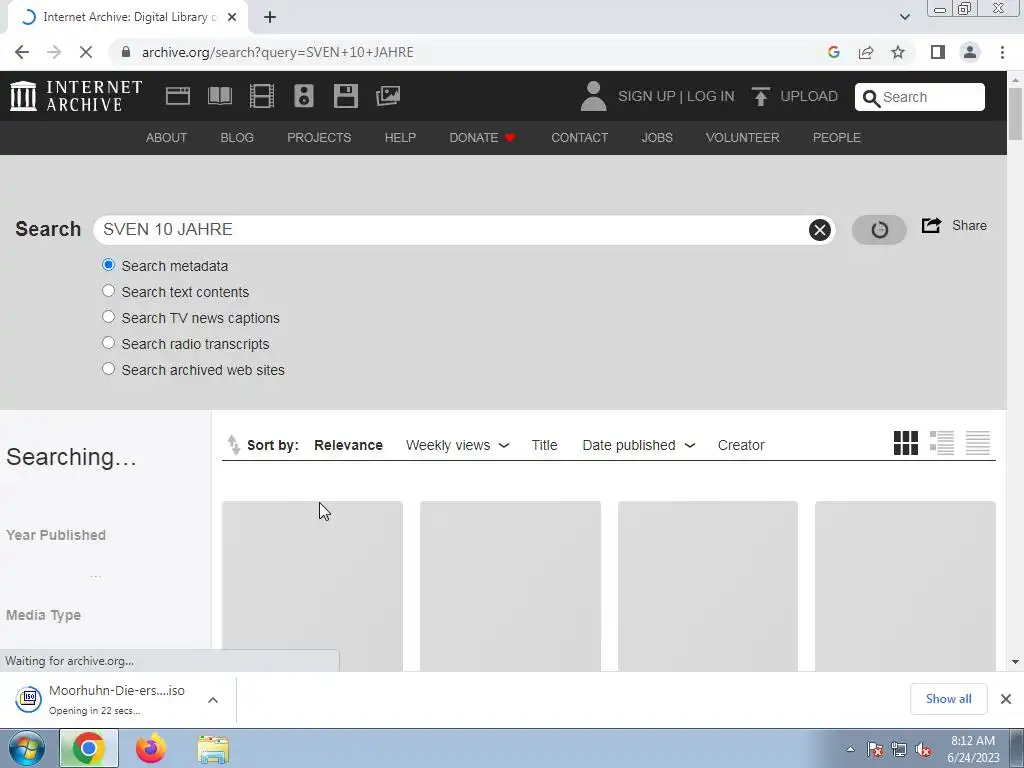The height and width of the screenshot is (768, 1024).
Task: Click the user avatar icon
Action: click(x=593, y=96)
